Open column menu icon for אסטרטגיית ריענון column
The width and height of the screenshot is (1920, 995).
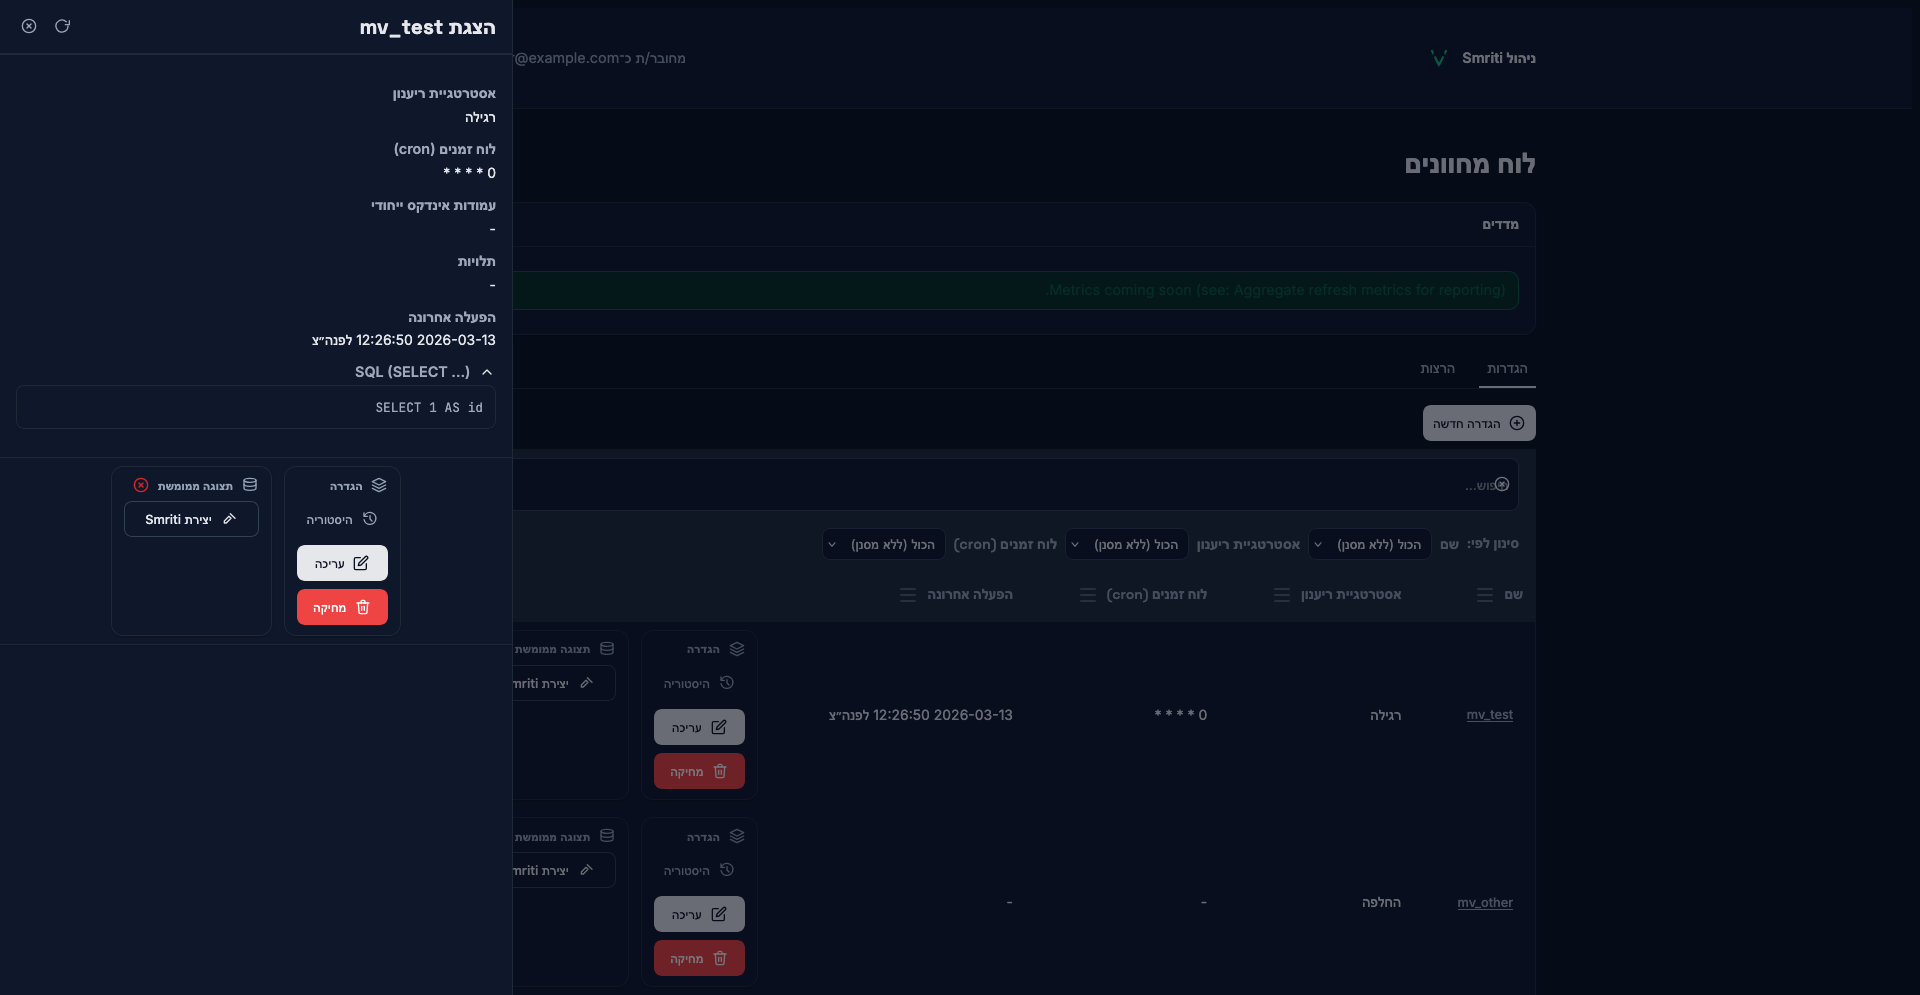(1281, 595)
